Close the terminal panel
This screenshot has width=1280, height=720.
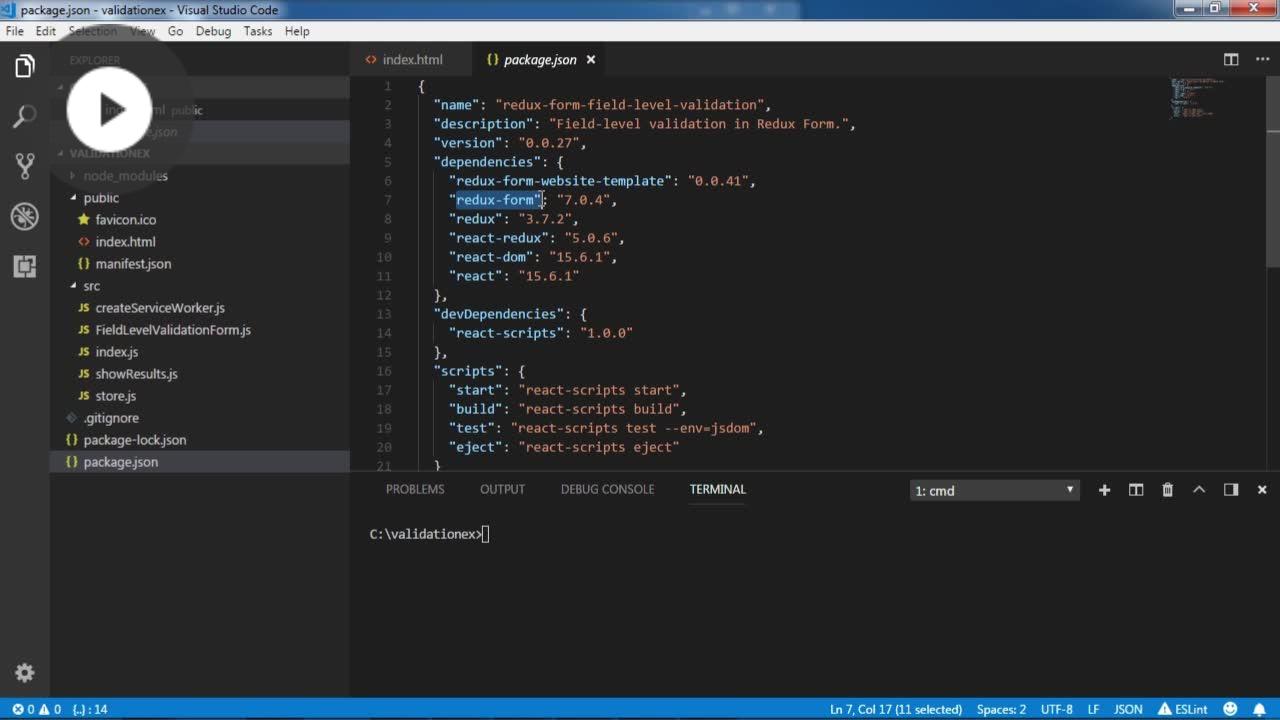click(1262, 490)
